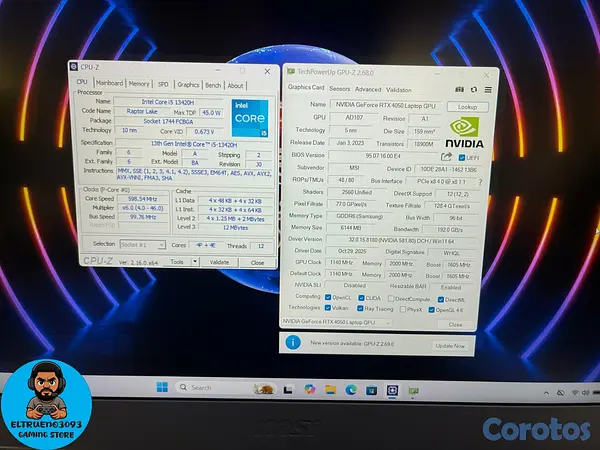Switch to the Memory tab in CPU-Z
The height and width of the screenshot is (450, 600).
click(139, 84)
